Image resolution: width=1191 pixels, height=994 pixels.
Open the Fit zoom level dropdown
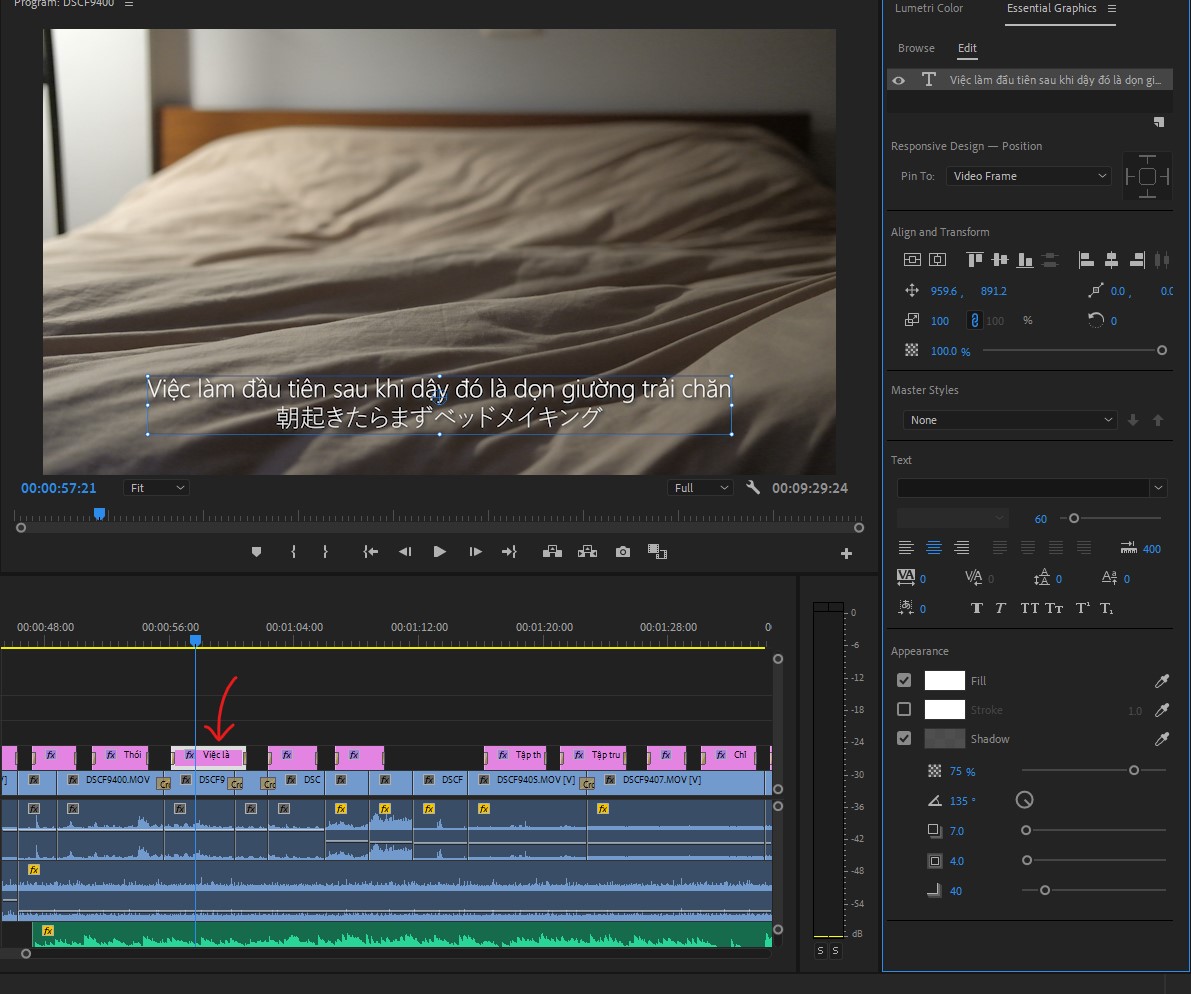tap(156, 488)
